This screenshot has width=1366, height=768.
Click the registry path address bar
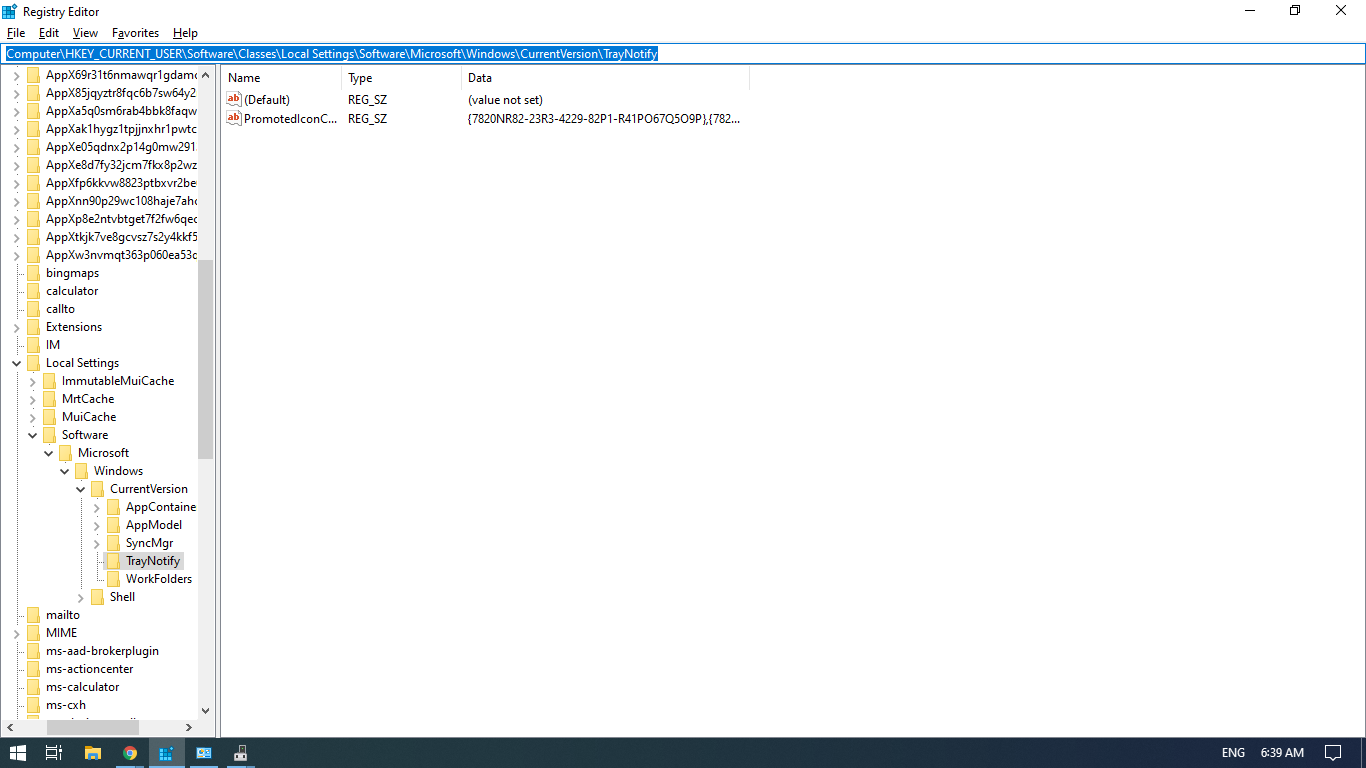tap(683, 54)
